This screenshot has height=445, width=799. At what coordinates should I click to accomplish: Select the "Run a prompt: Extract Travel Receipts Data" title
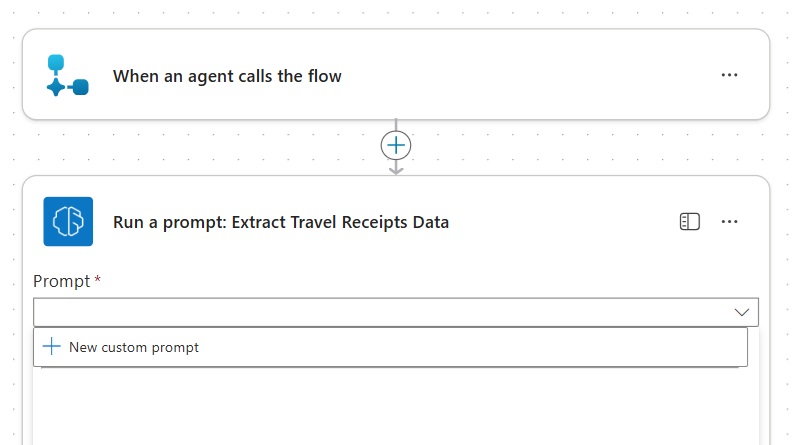click(x=281, y=222)
